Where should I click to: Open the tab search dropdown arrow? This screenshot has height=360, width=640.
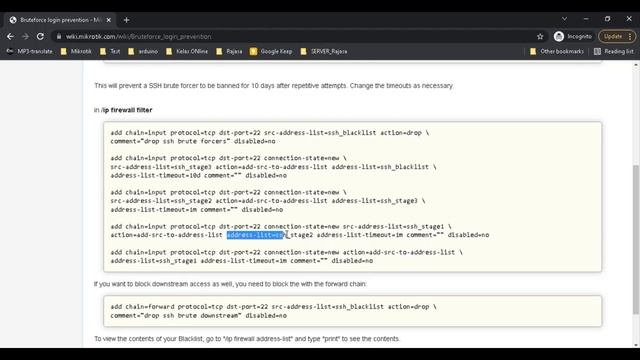coord(564,19)
